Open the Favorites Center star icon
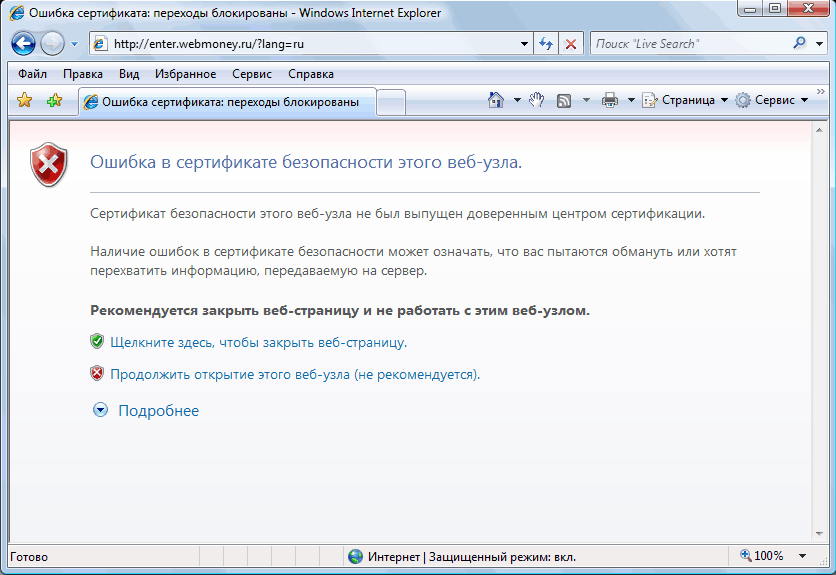Viewport: 836px width, 575px height. tap(25, 101)
